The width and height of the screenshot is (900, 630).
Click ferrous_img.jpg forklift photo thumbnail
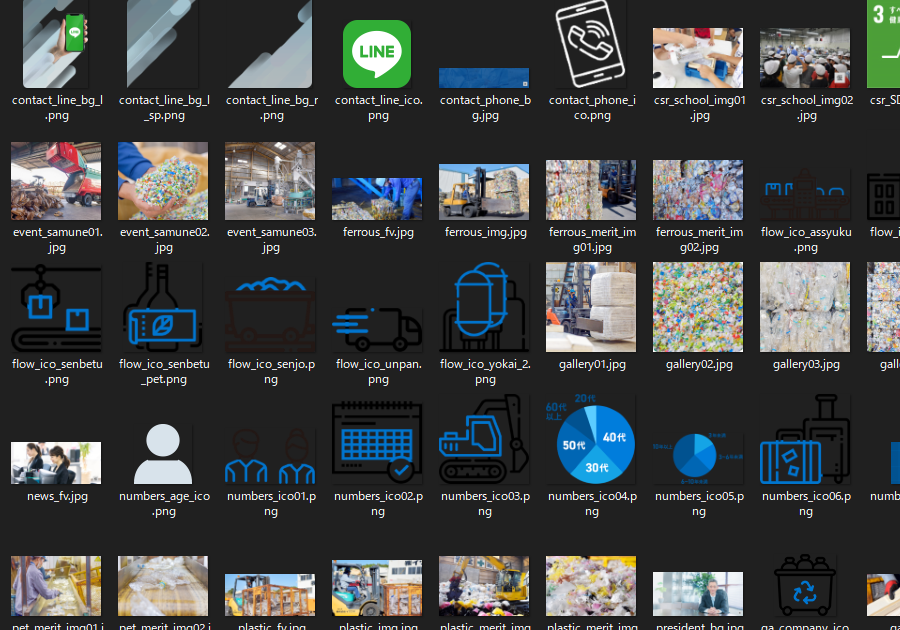484,191
